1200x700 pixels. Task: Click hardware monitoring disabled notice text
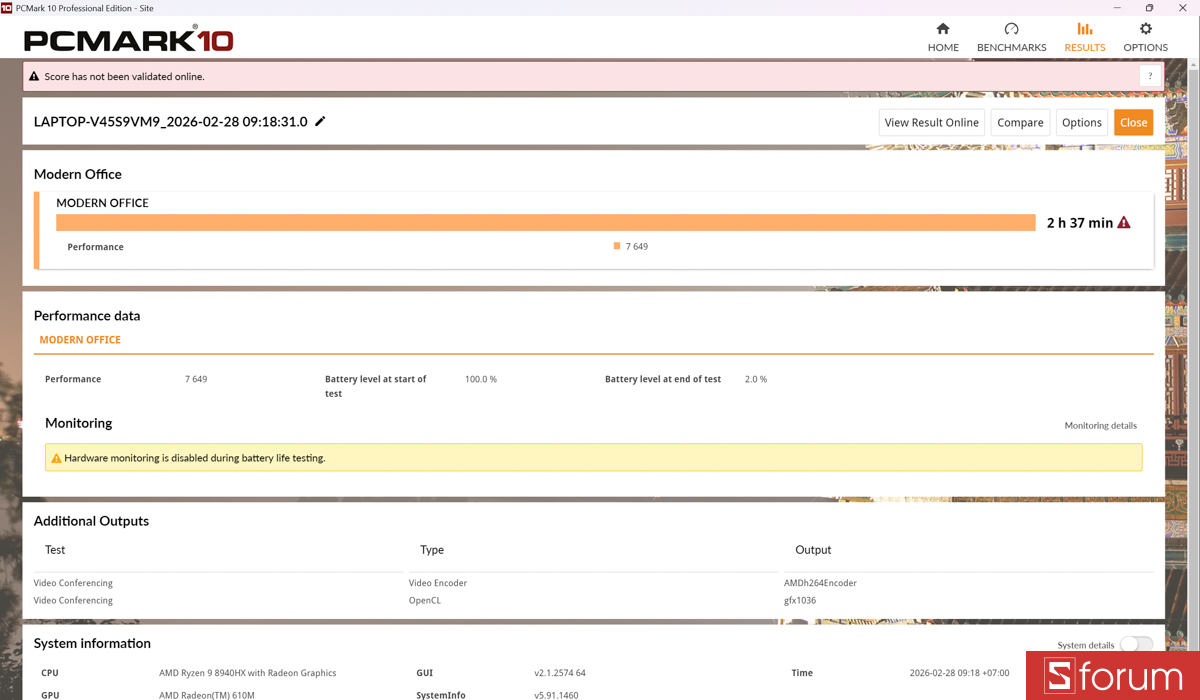click(x=195, y=458)
